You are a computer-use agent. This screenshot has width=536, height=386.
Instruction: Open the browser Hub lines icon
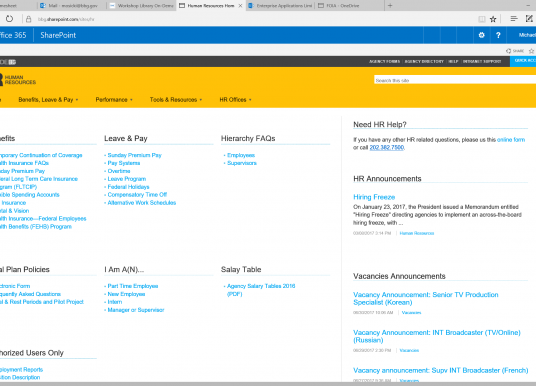coord(514,19)
